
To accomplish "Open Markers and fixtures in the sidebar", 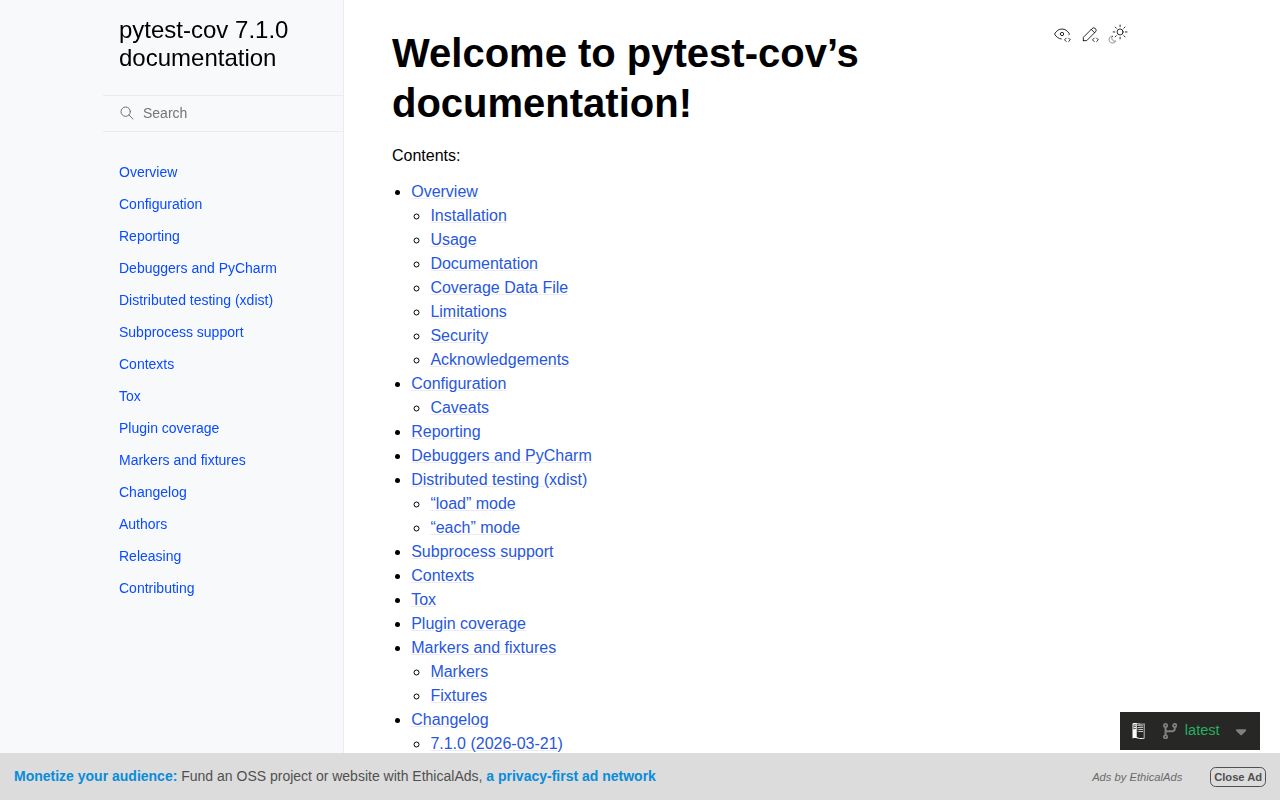I will (x=182, y=460).
